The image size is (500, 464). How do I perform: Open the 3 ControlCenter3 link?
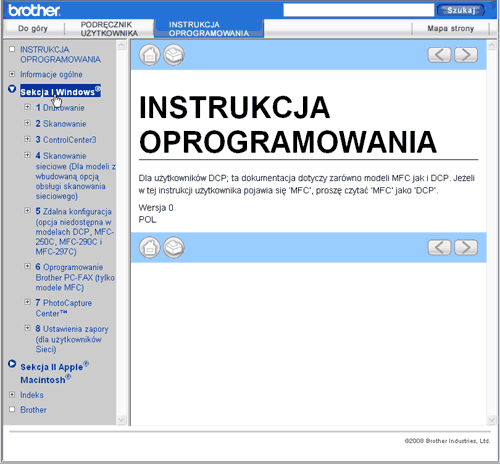click(x=66, y=140)
